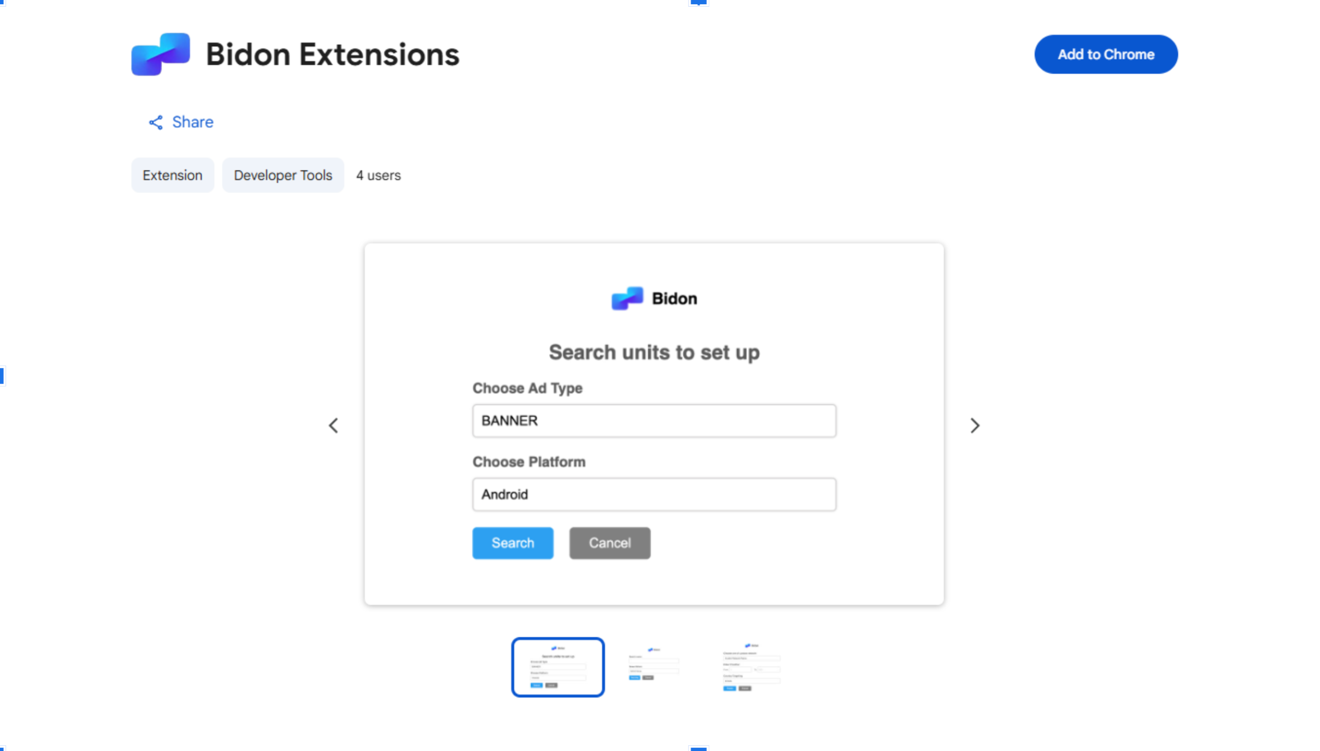Select the first screenshot thumbnail
The image size is (1320, 751).
point(558,667)
